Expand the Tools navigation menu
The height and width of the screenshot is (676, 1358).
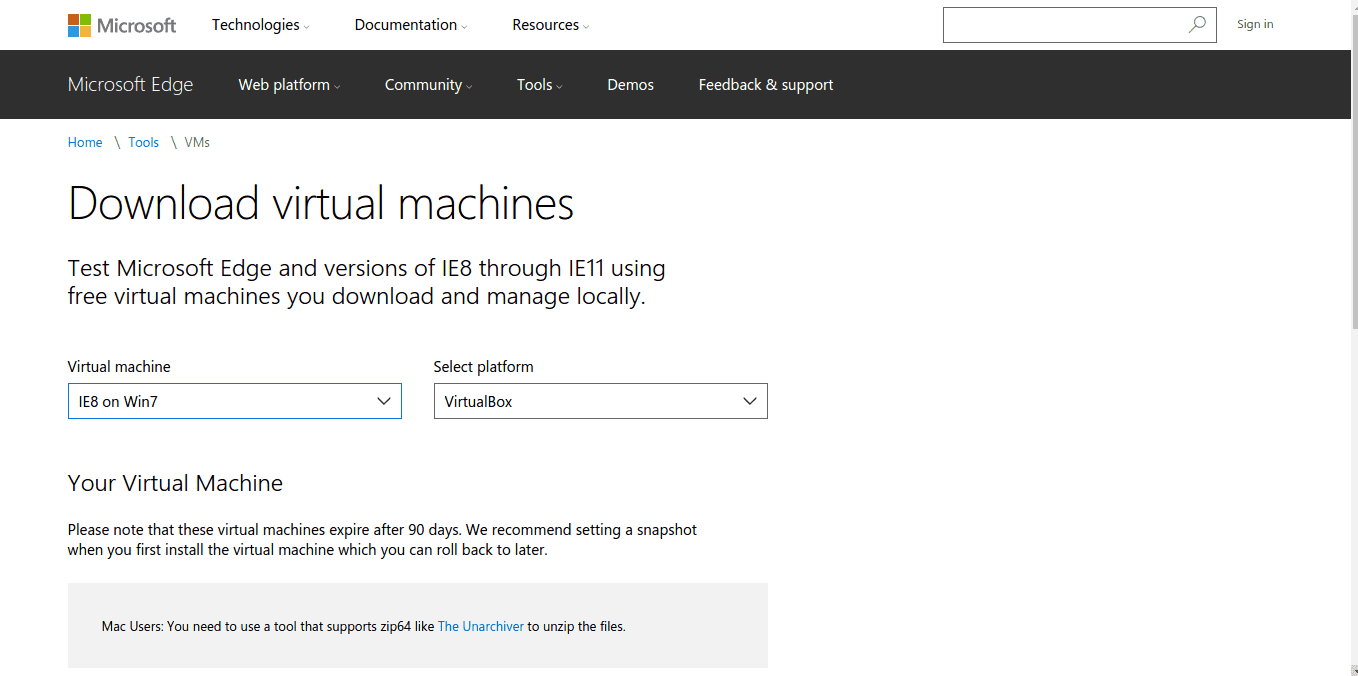click(539, 85)
